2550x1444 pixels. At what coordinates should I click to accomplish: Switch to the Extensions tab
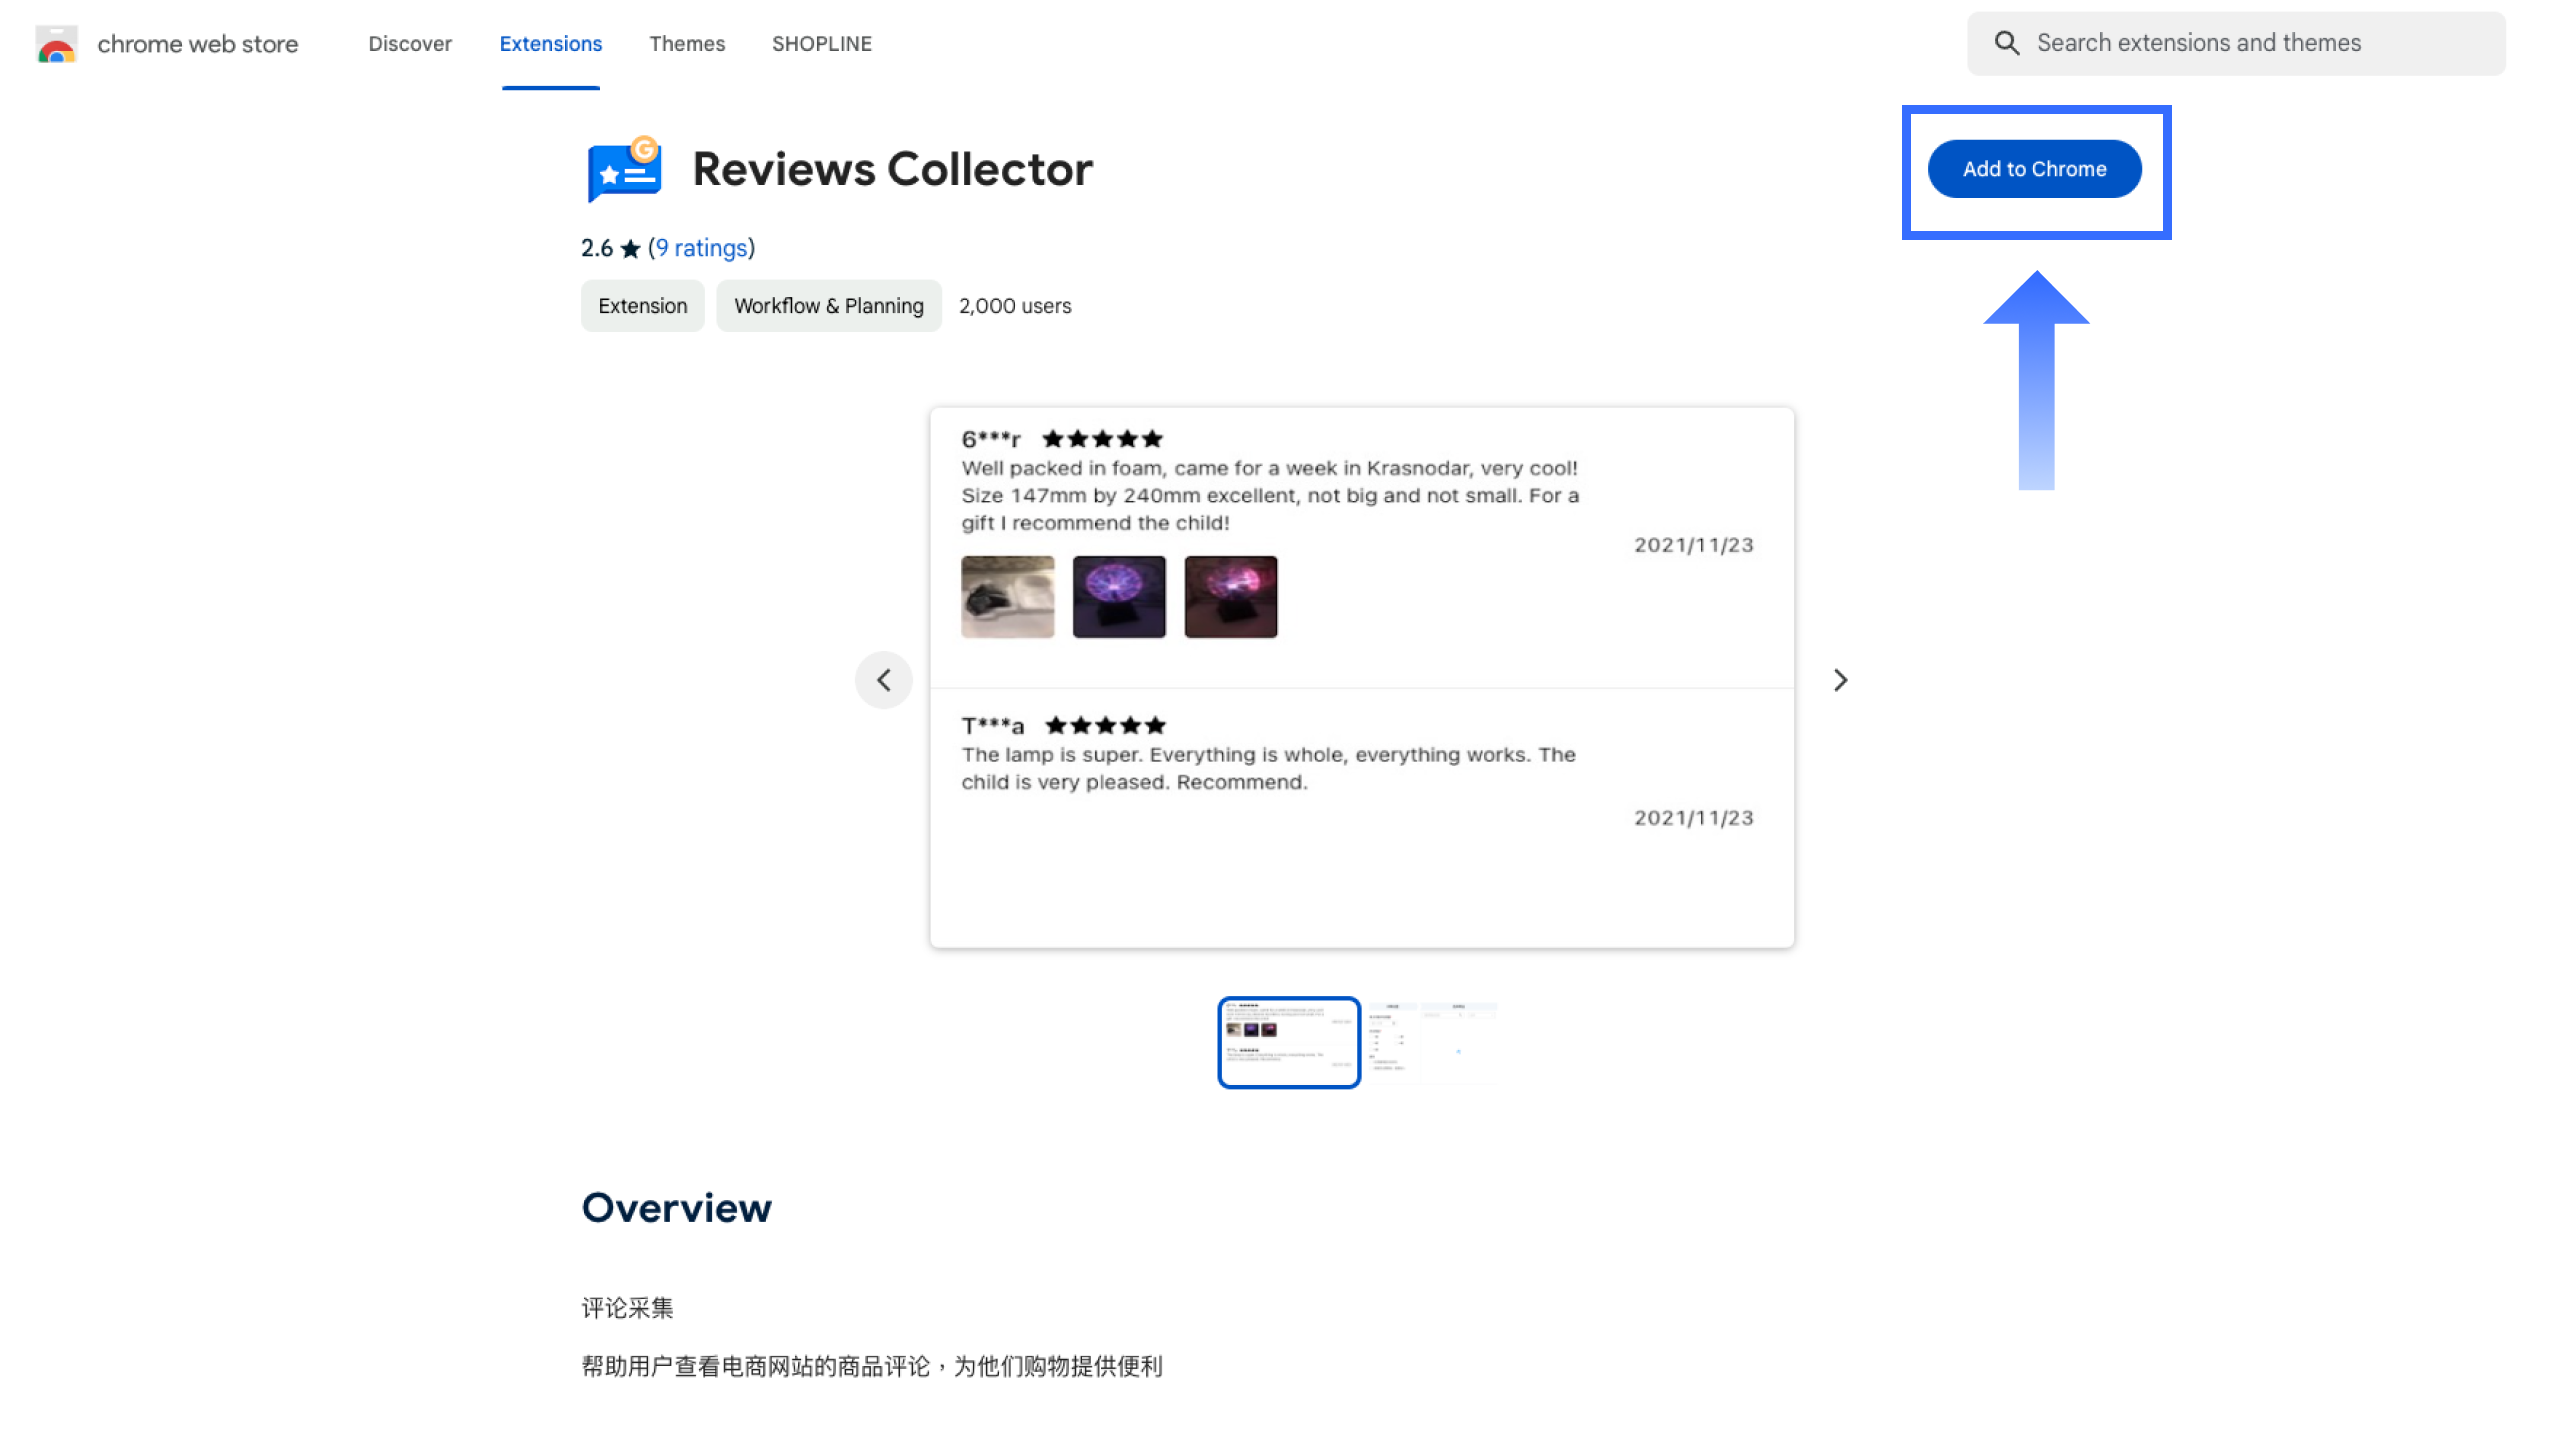tap(550, 44)
